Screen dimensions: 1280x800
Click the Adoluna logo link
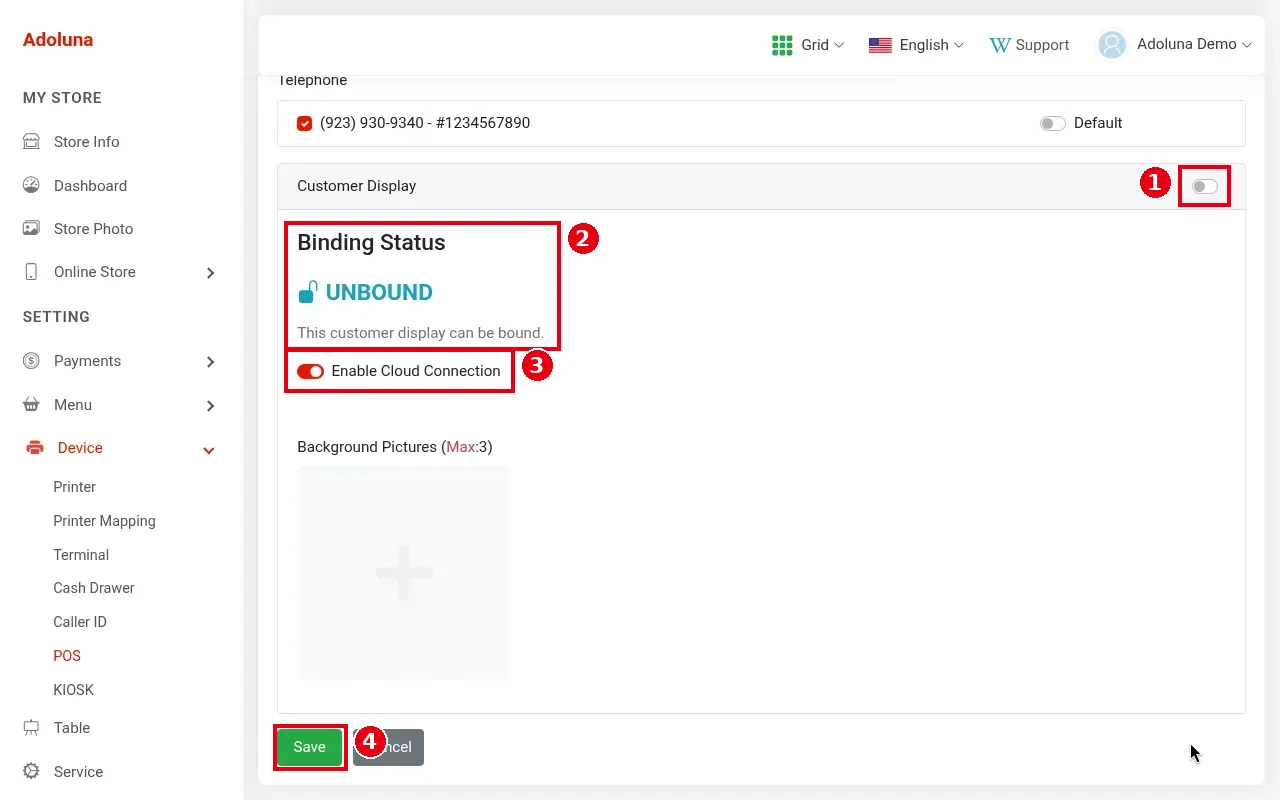[x=58, y=40]
